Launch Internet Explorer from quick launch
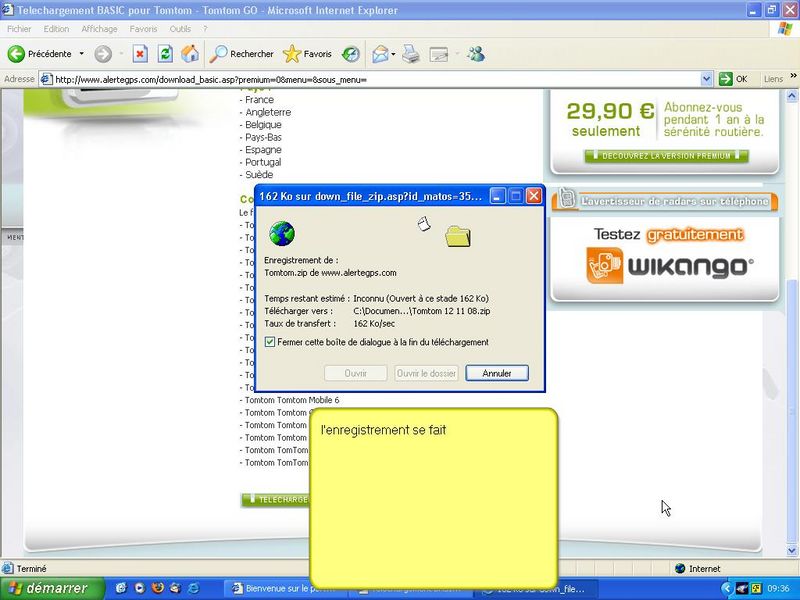Screen dimensions: 800x600 194,588
